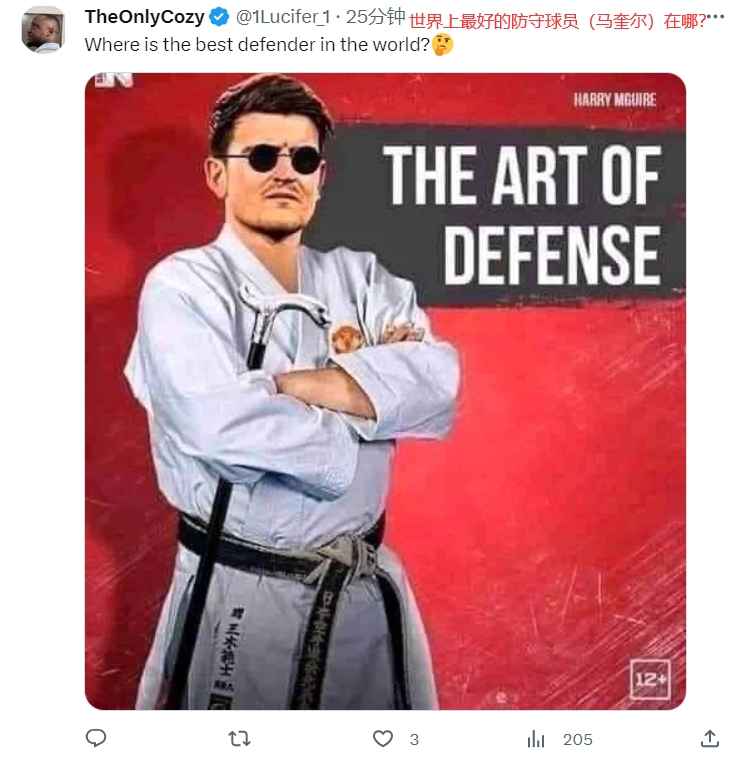The width and height of the screenshot is (736, 765).
Task: Click the reply speech bubble icon
Action: tap(96, 739)
